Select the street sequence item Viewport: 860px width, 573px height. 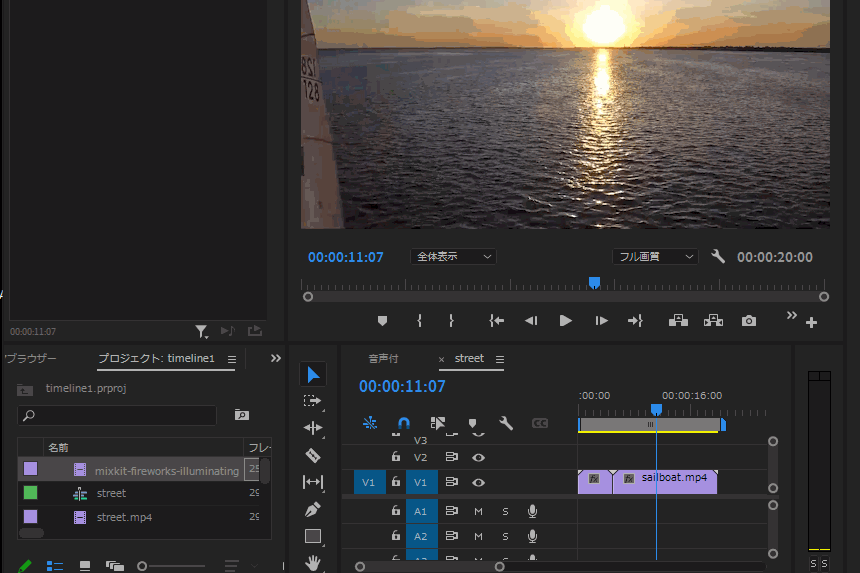111,493
